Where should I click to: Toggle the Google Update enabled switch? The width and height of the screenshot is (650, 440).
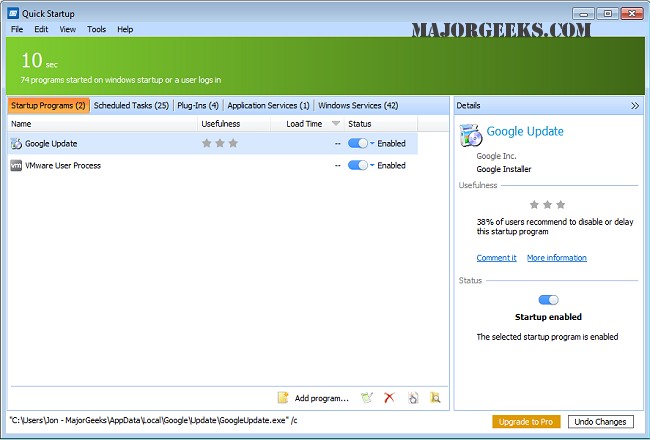(358, 143)
